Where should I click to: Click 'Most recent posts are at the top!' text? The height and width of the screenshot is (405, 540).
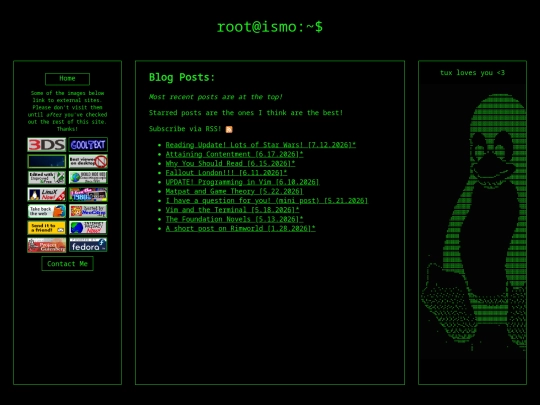coord(216,97)
